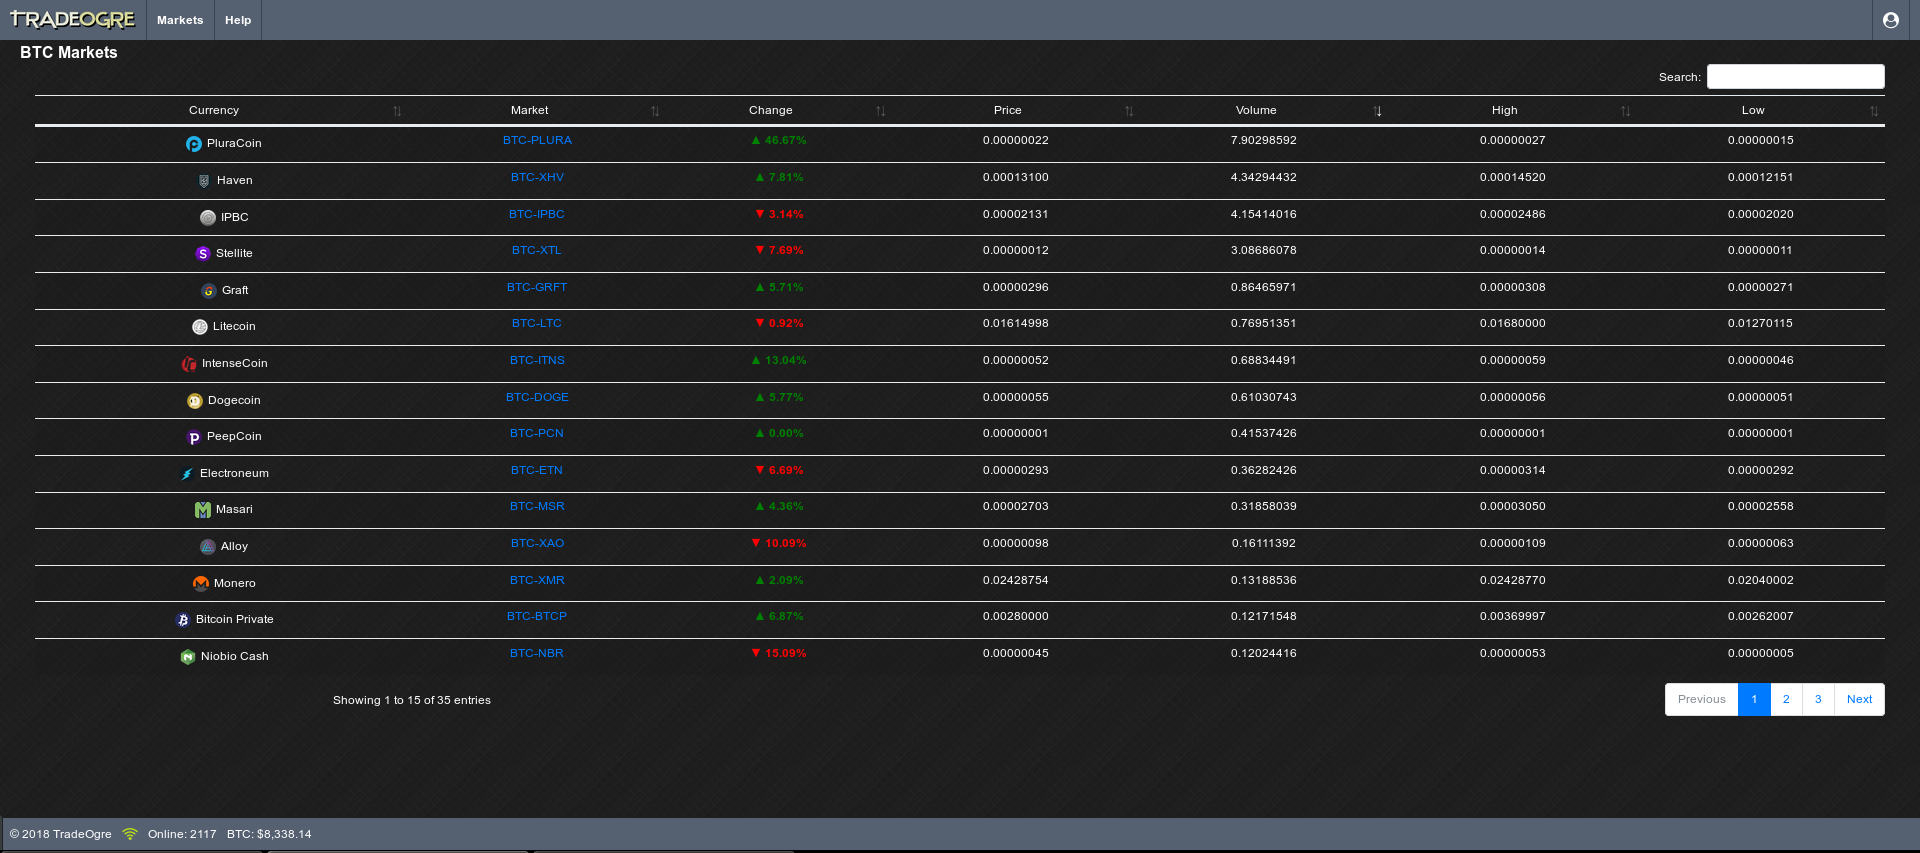The width and height of the screenshot is (1920, 853).
Task: Click the Previous page button
Action: coord(1702,700)
